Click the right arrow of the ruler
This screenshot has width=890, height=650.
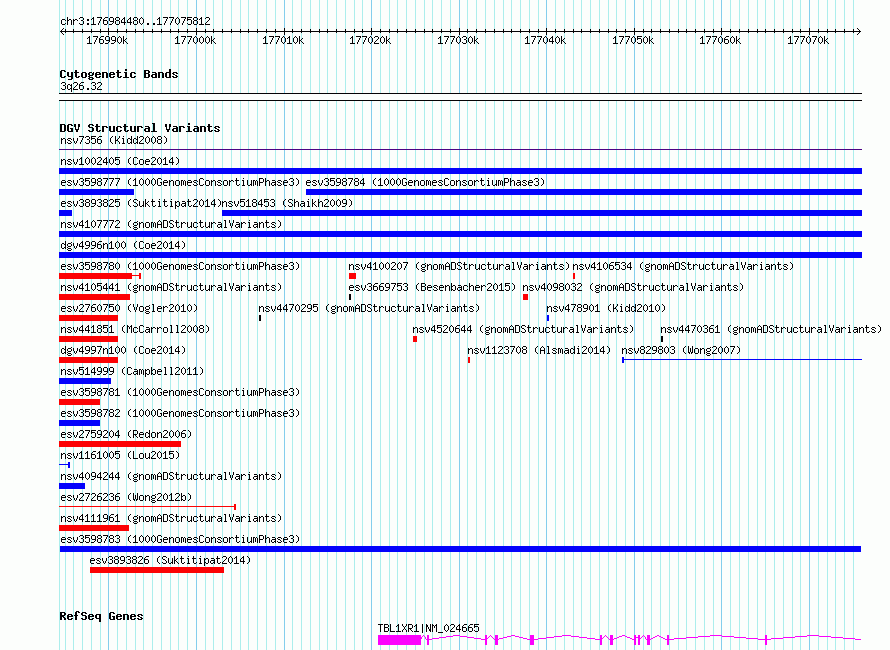(x=858, y=31)
